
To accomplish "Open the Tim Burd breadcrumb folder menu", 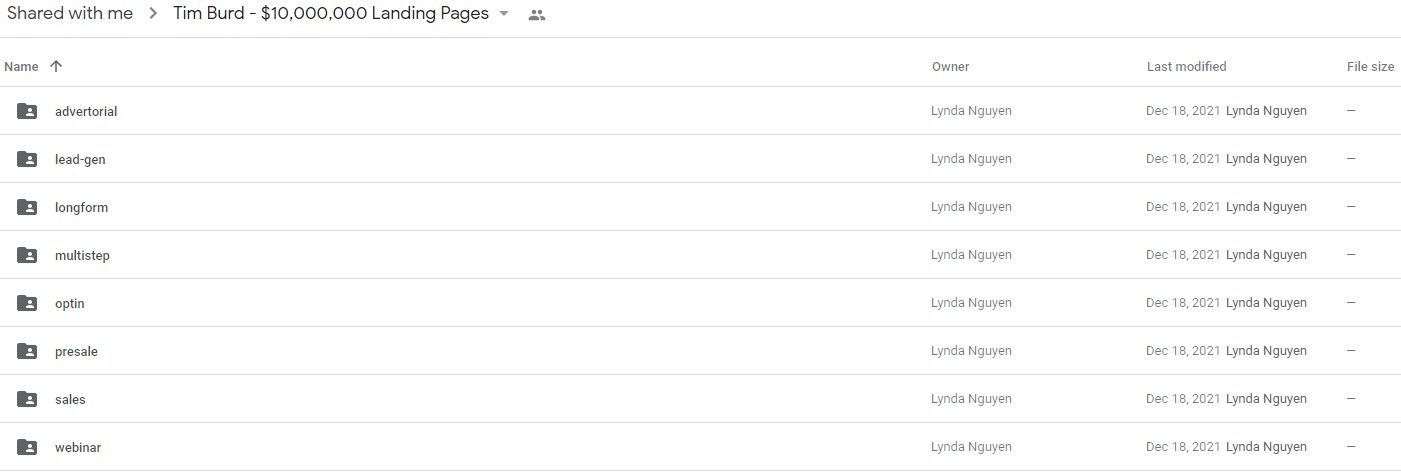I will coord(331,14).
